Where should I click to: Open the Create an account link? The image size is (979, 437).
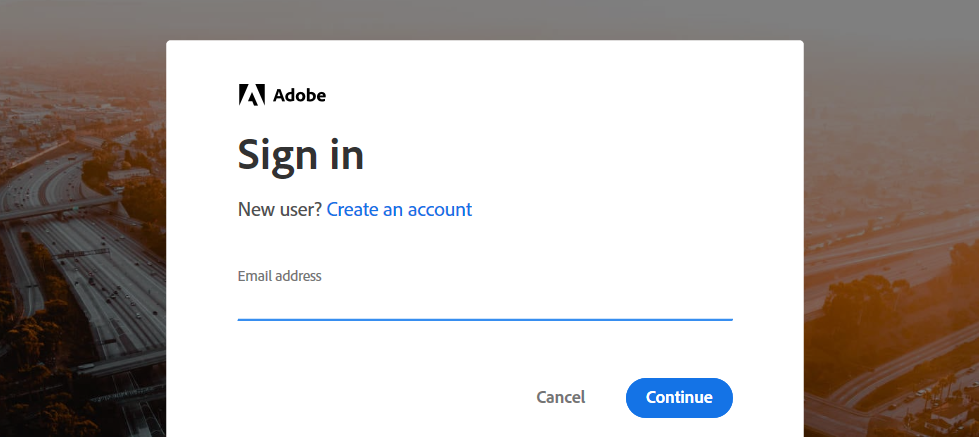[399, 209]
